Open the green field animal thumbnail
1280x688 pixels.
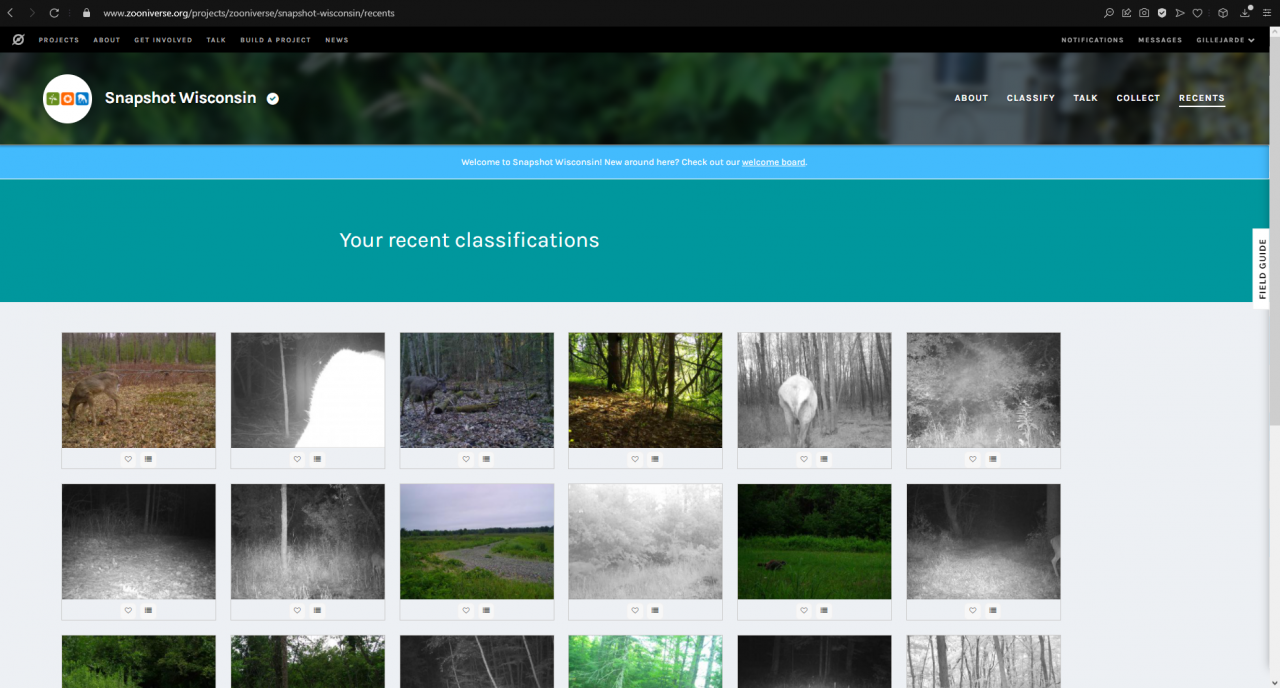(814, 541)
